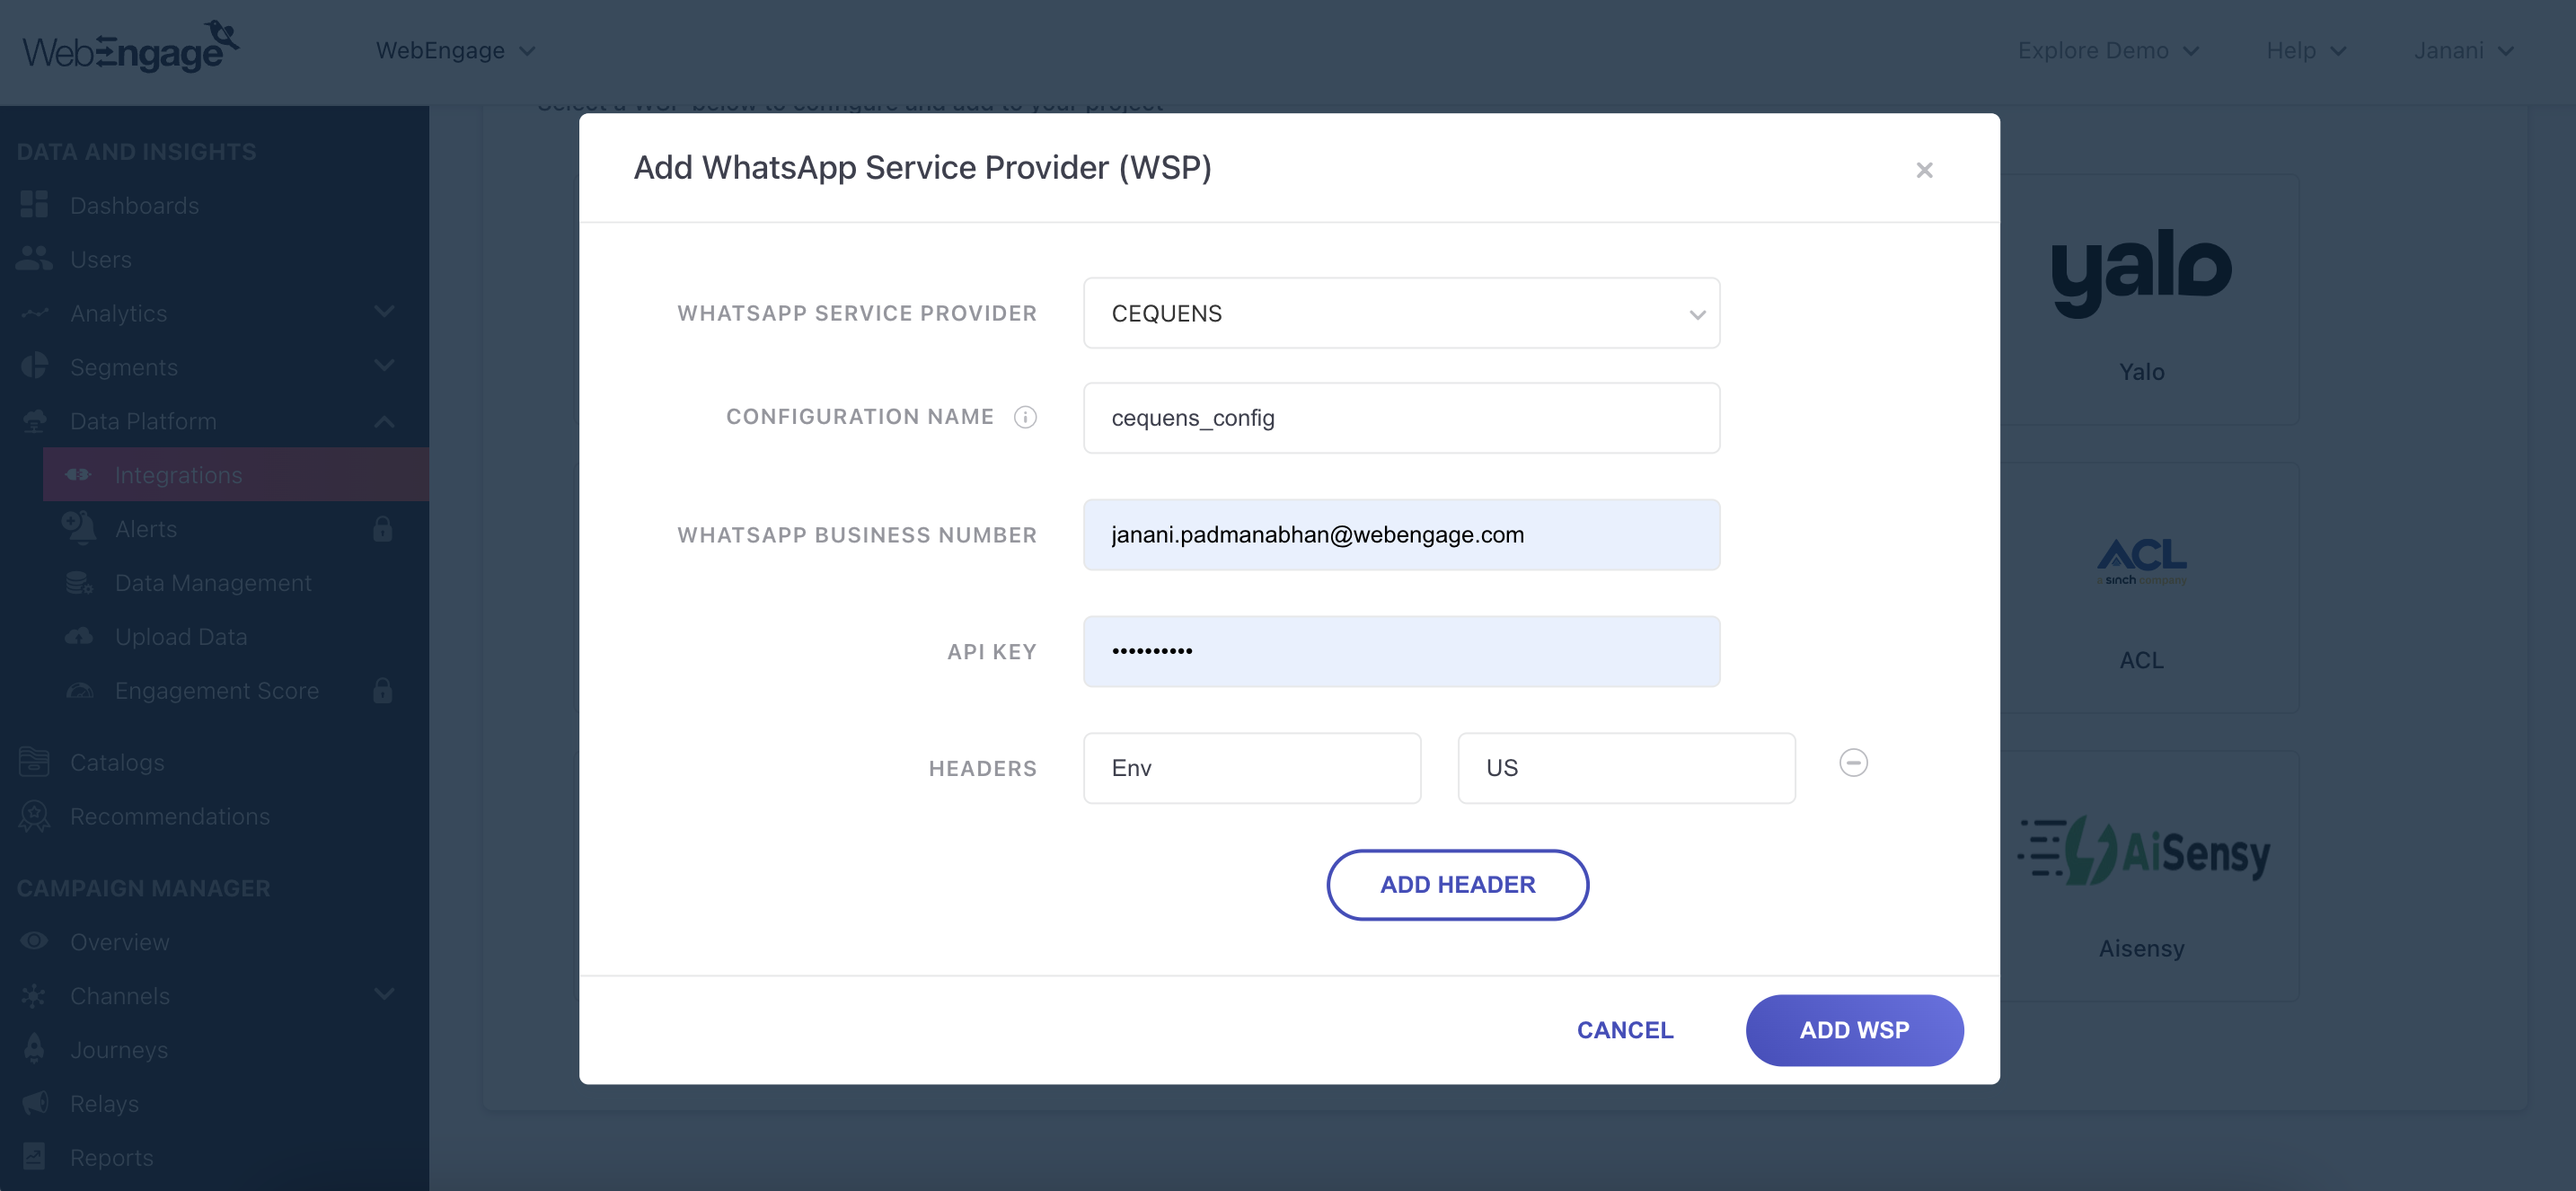Open Engagement Score in sidebar

click(x=217, y=691)
